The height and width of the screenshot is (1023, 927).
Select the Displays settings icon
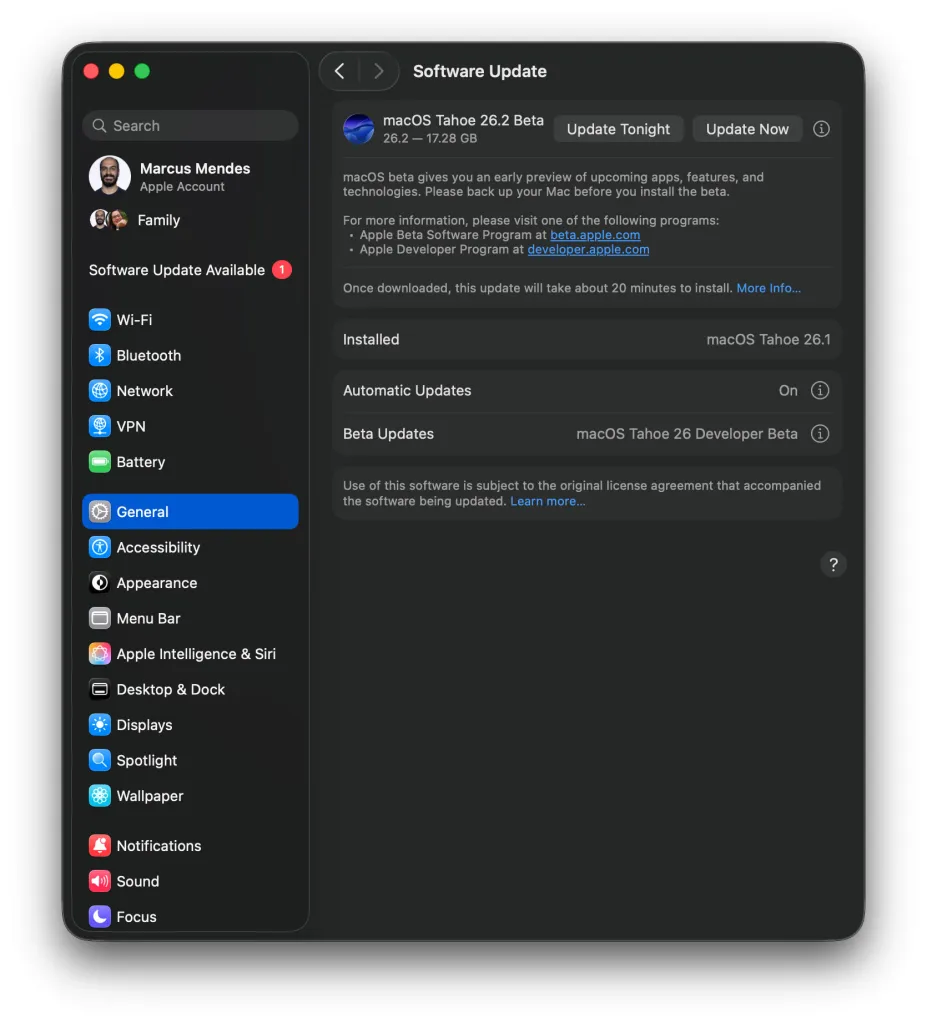click(99, 725)
